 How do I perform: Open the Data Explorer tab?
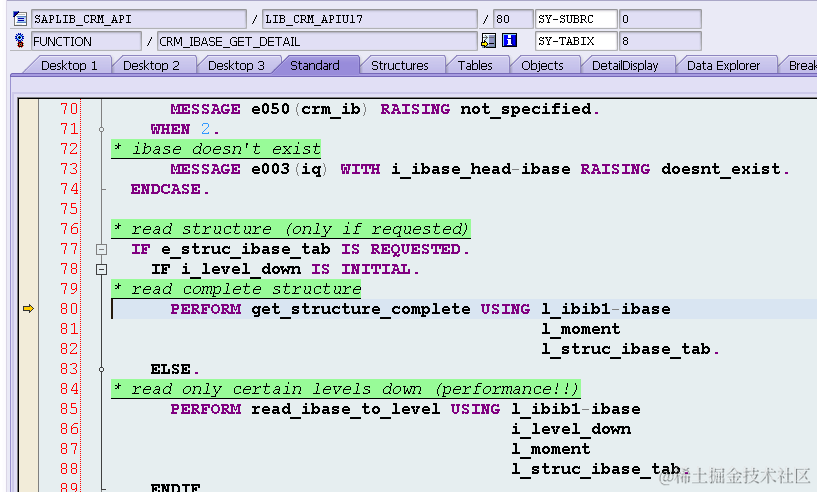click(723, 65)
